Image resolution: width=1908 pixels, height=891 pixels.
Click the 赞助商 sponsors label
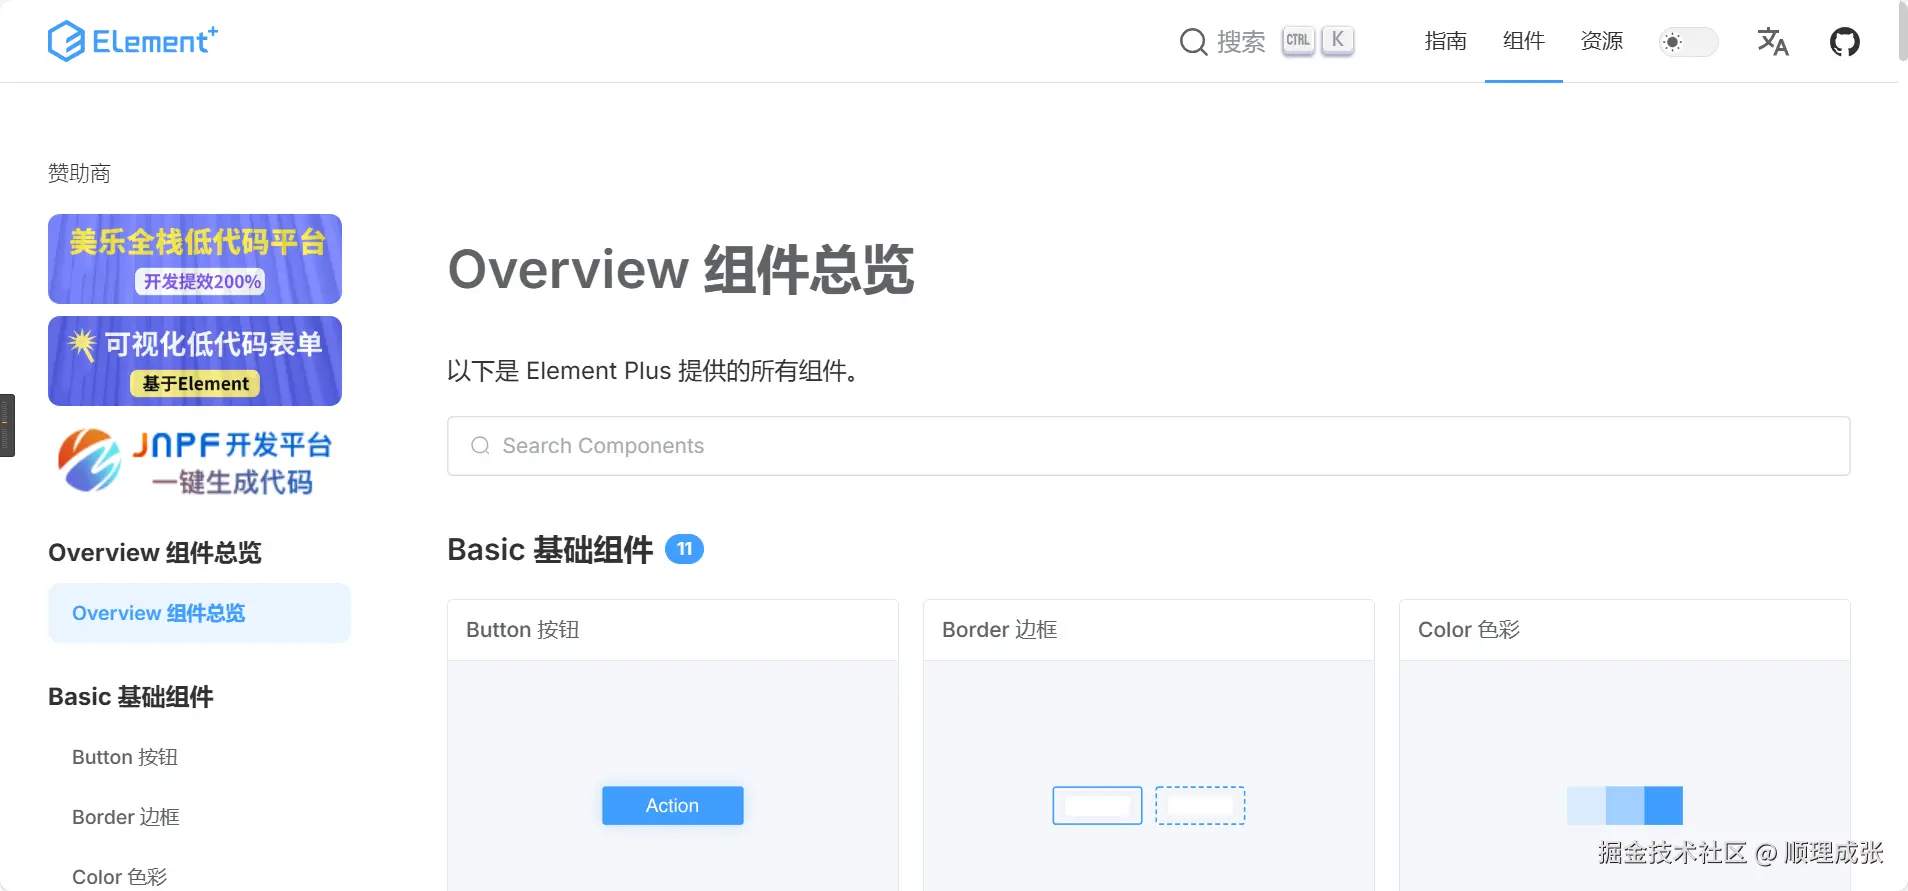(x=79, y=174)
